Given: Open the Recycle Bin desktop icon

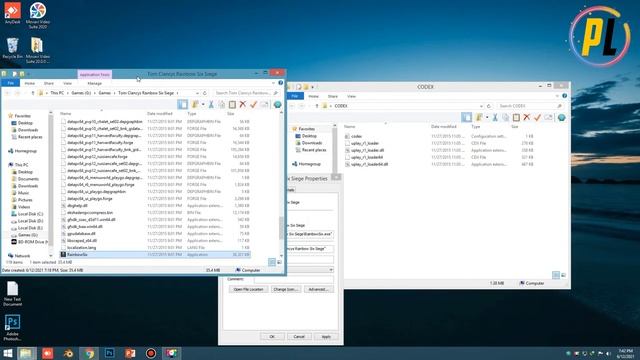Looking at the screenshot, I should pos(12,48).
